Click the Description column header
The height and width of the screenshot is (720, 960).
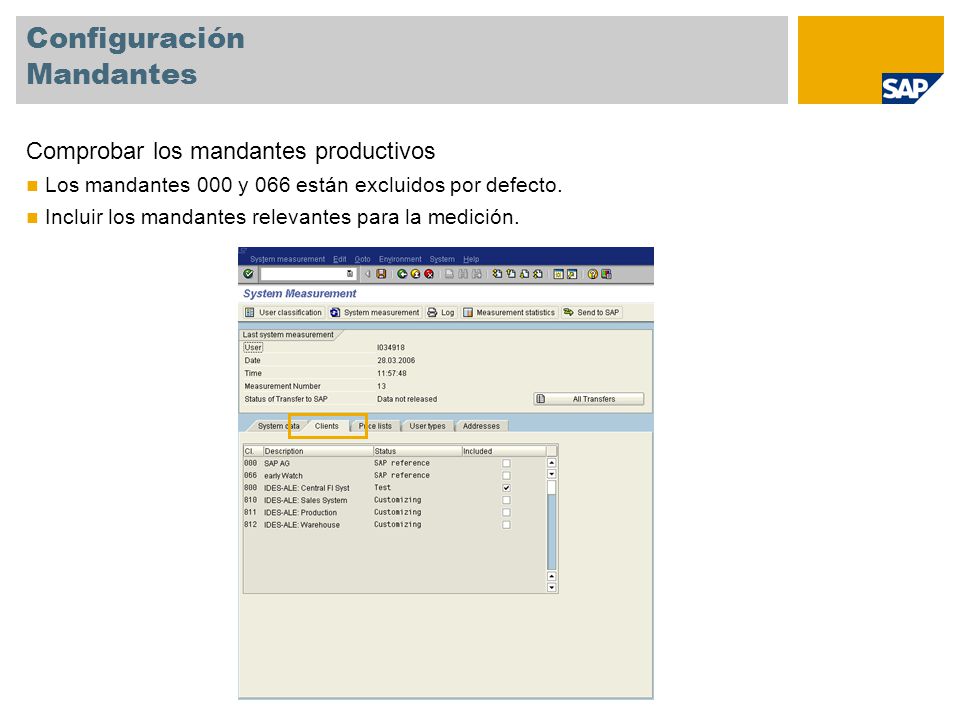318,451
